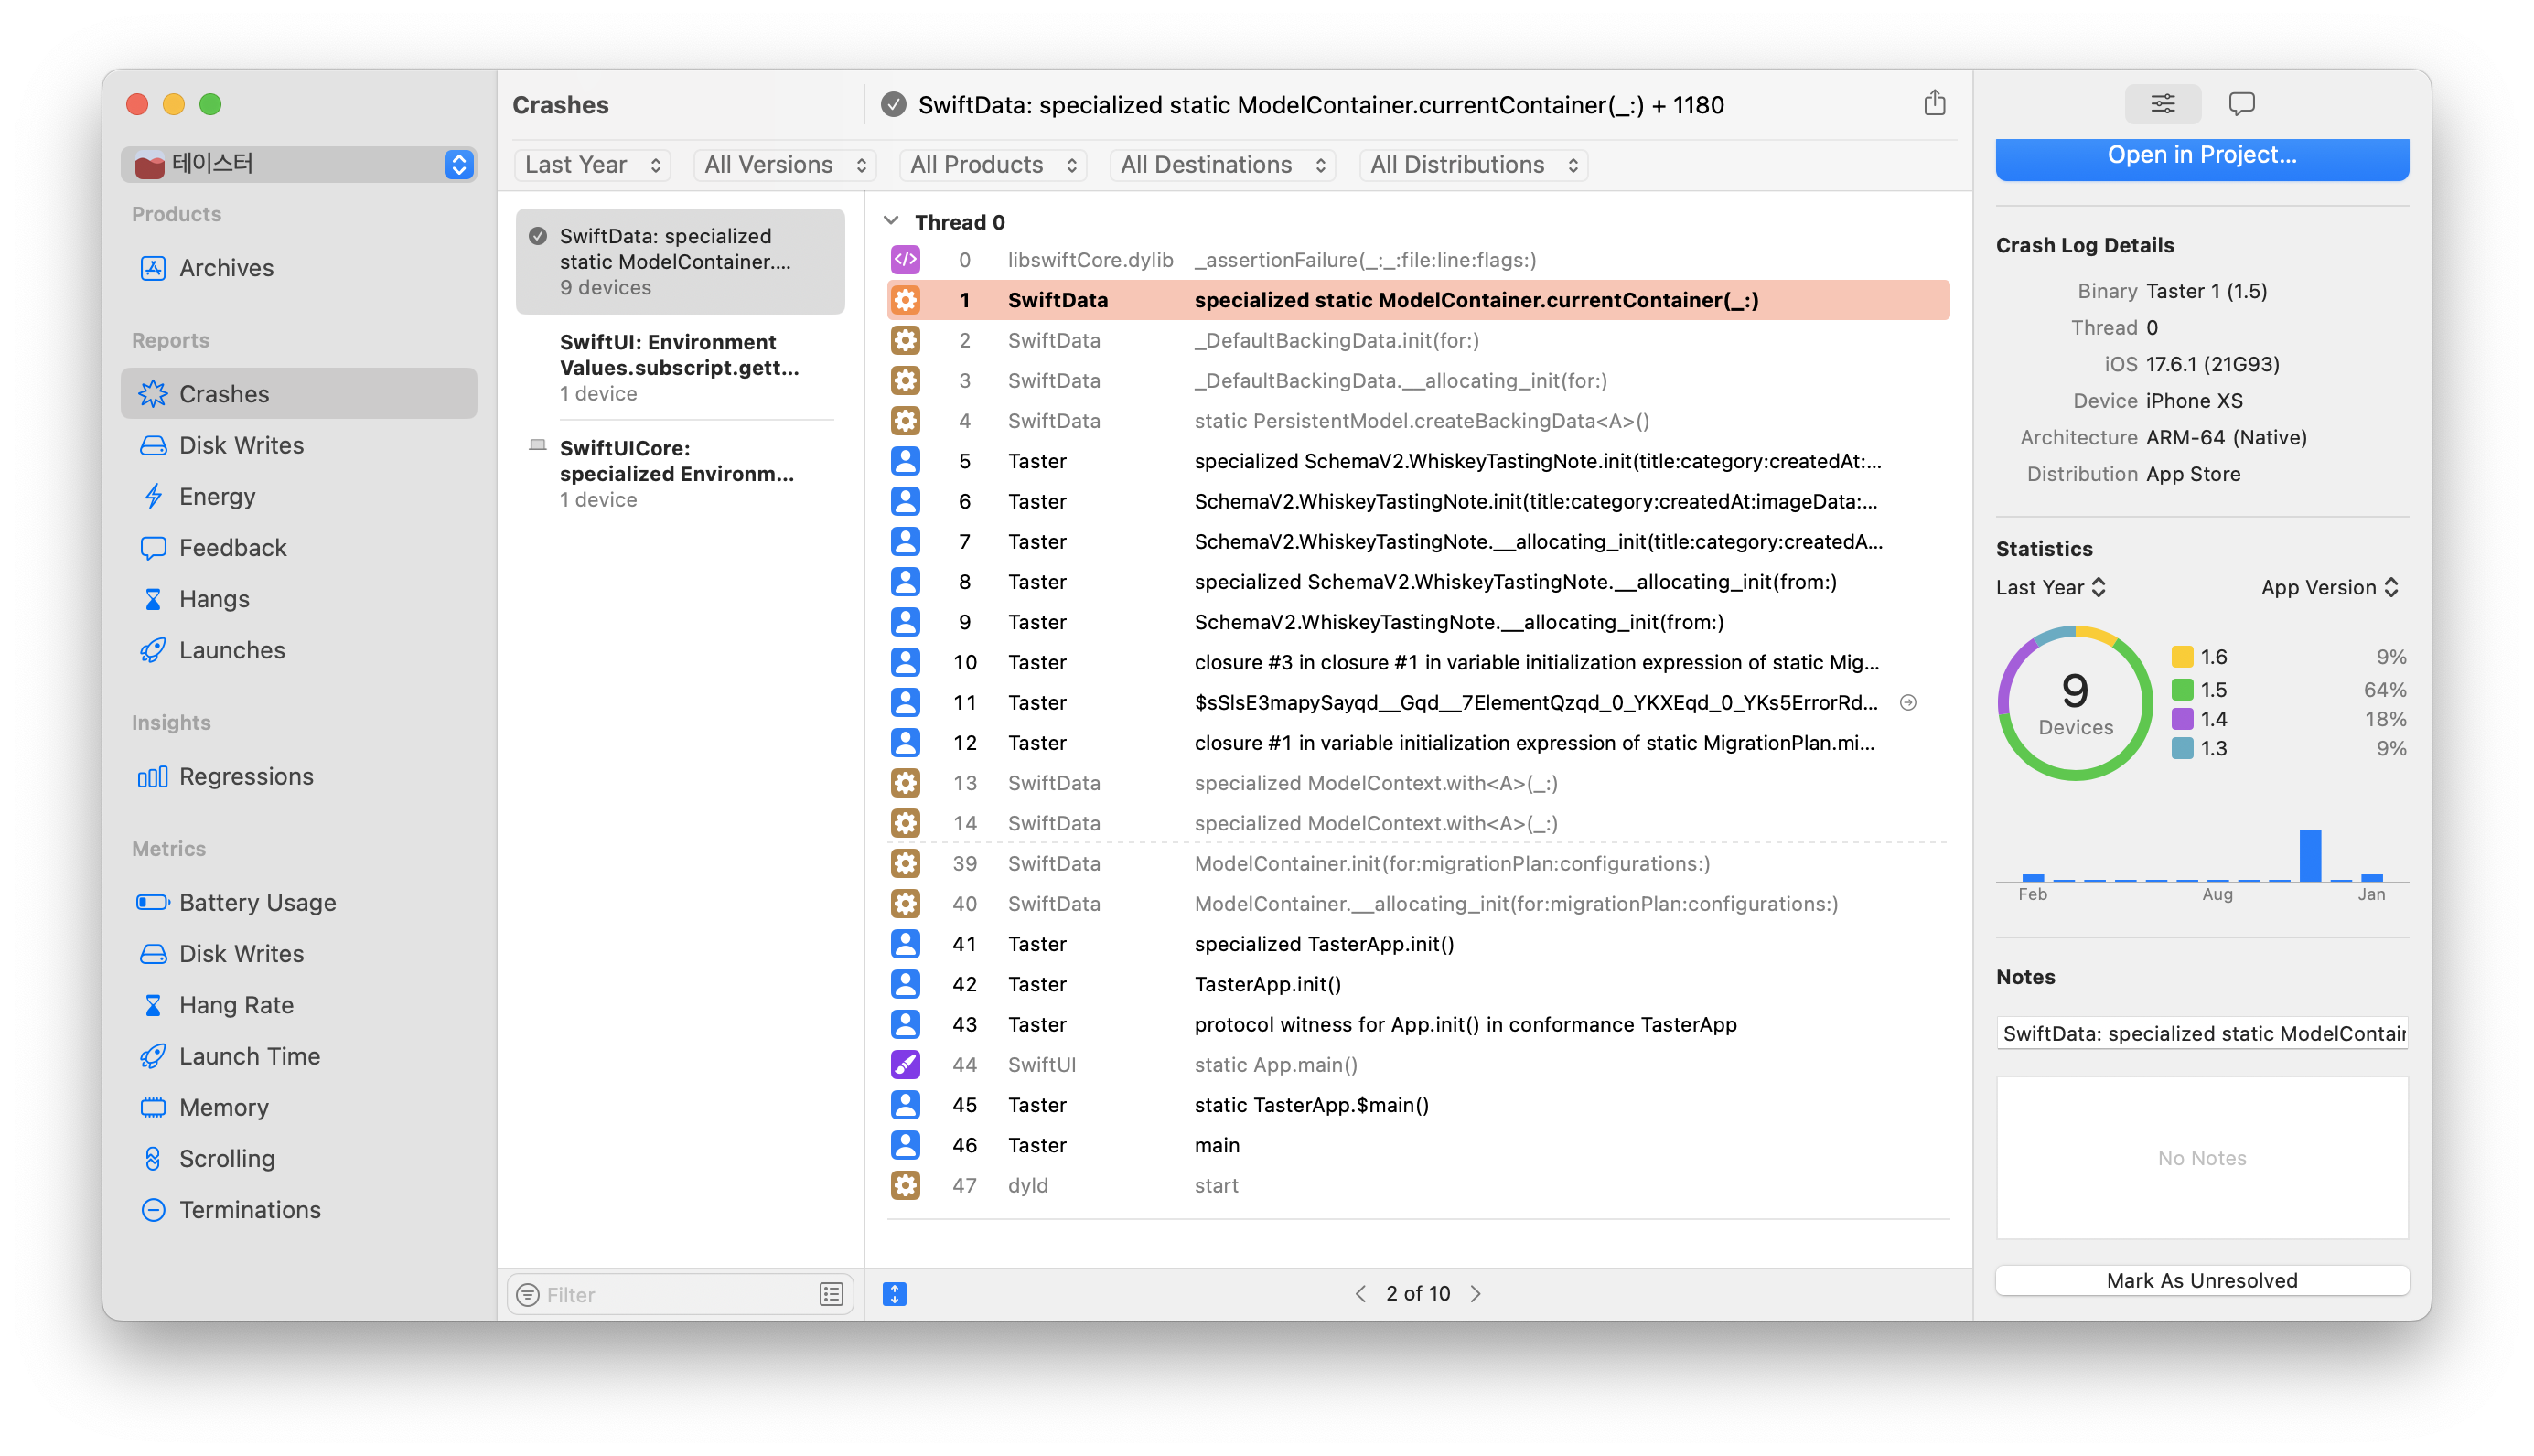Open the app selector popup 테이스터
This screenshot has height=1456, width=2534.
[x=298, y=164]
